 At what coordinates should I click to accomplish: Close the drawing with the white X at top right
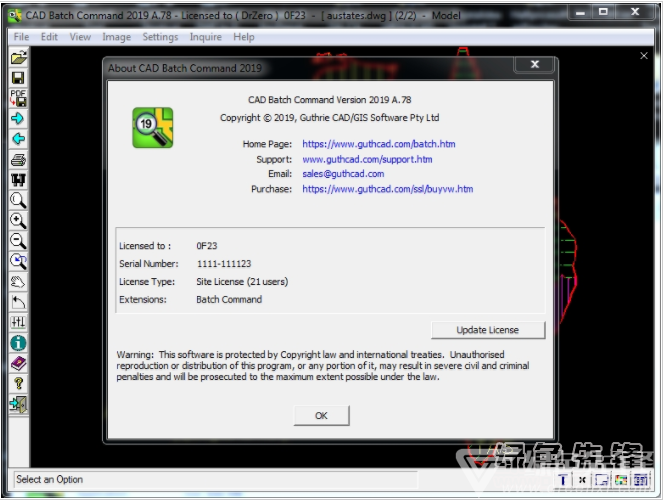(644, 56)
